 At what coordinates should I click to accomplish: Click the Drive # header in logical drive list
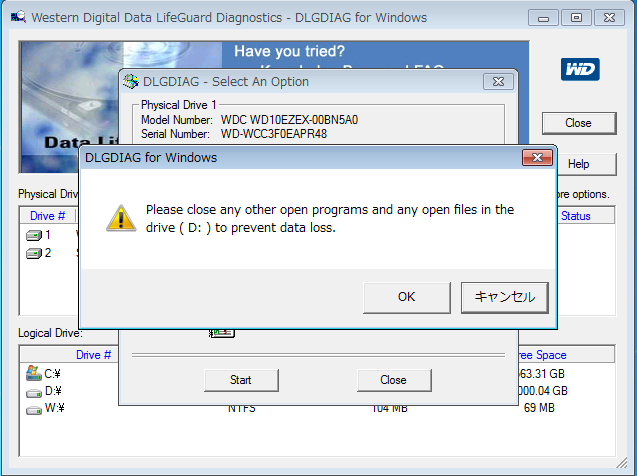(93, 355)
